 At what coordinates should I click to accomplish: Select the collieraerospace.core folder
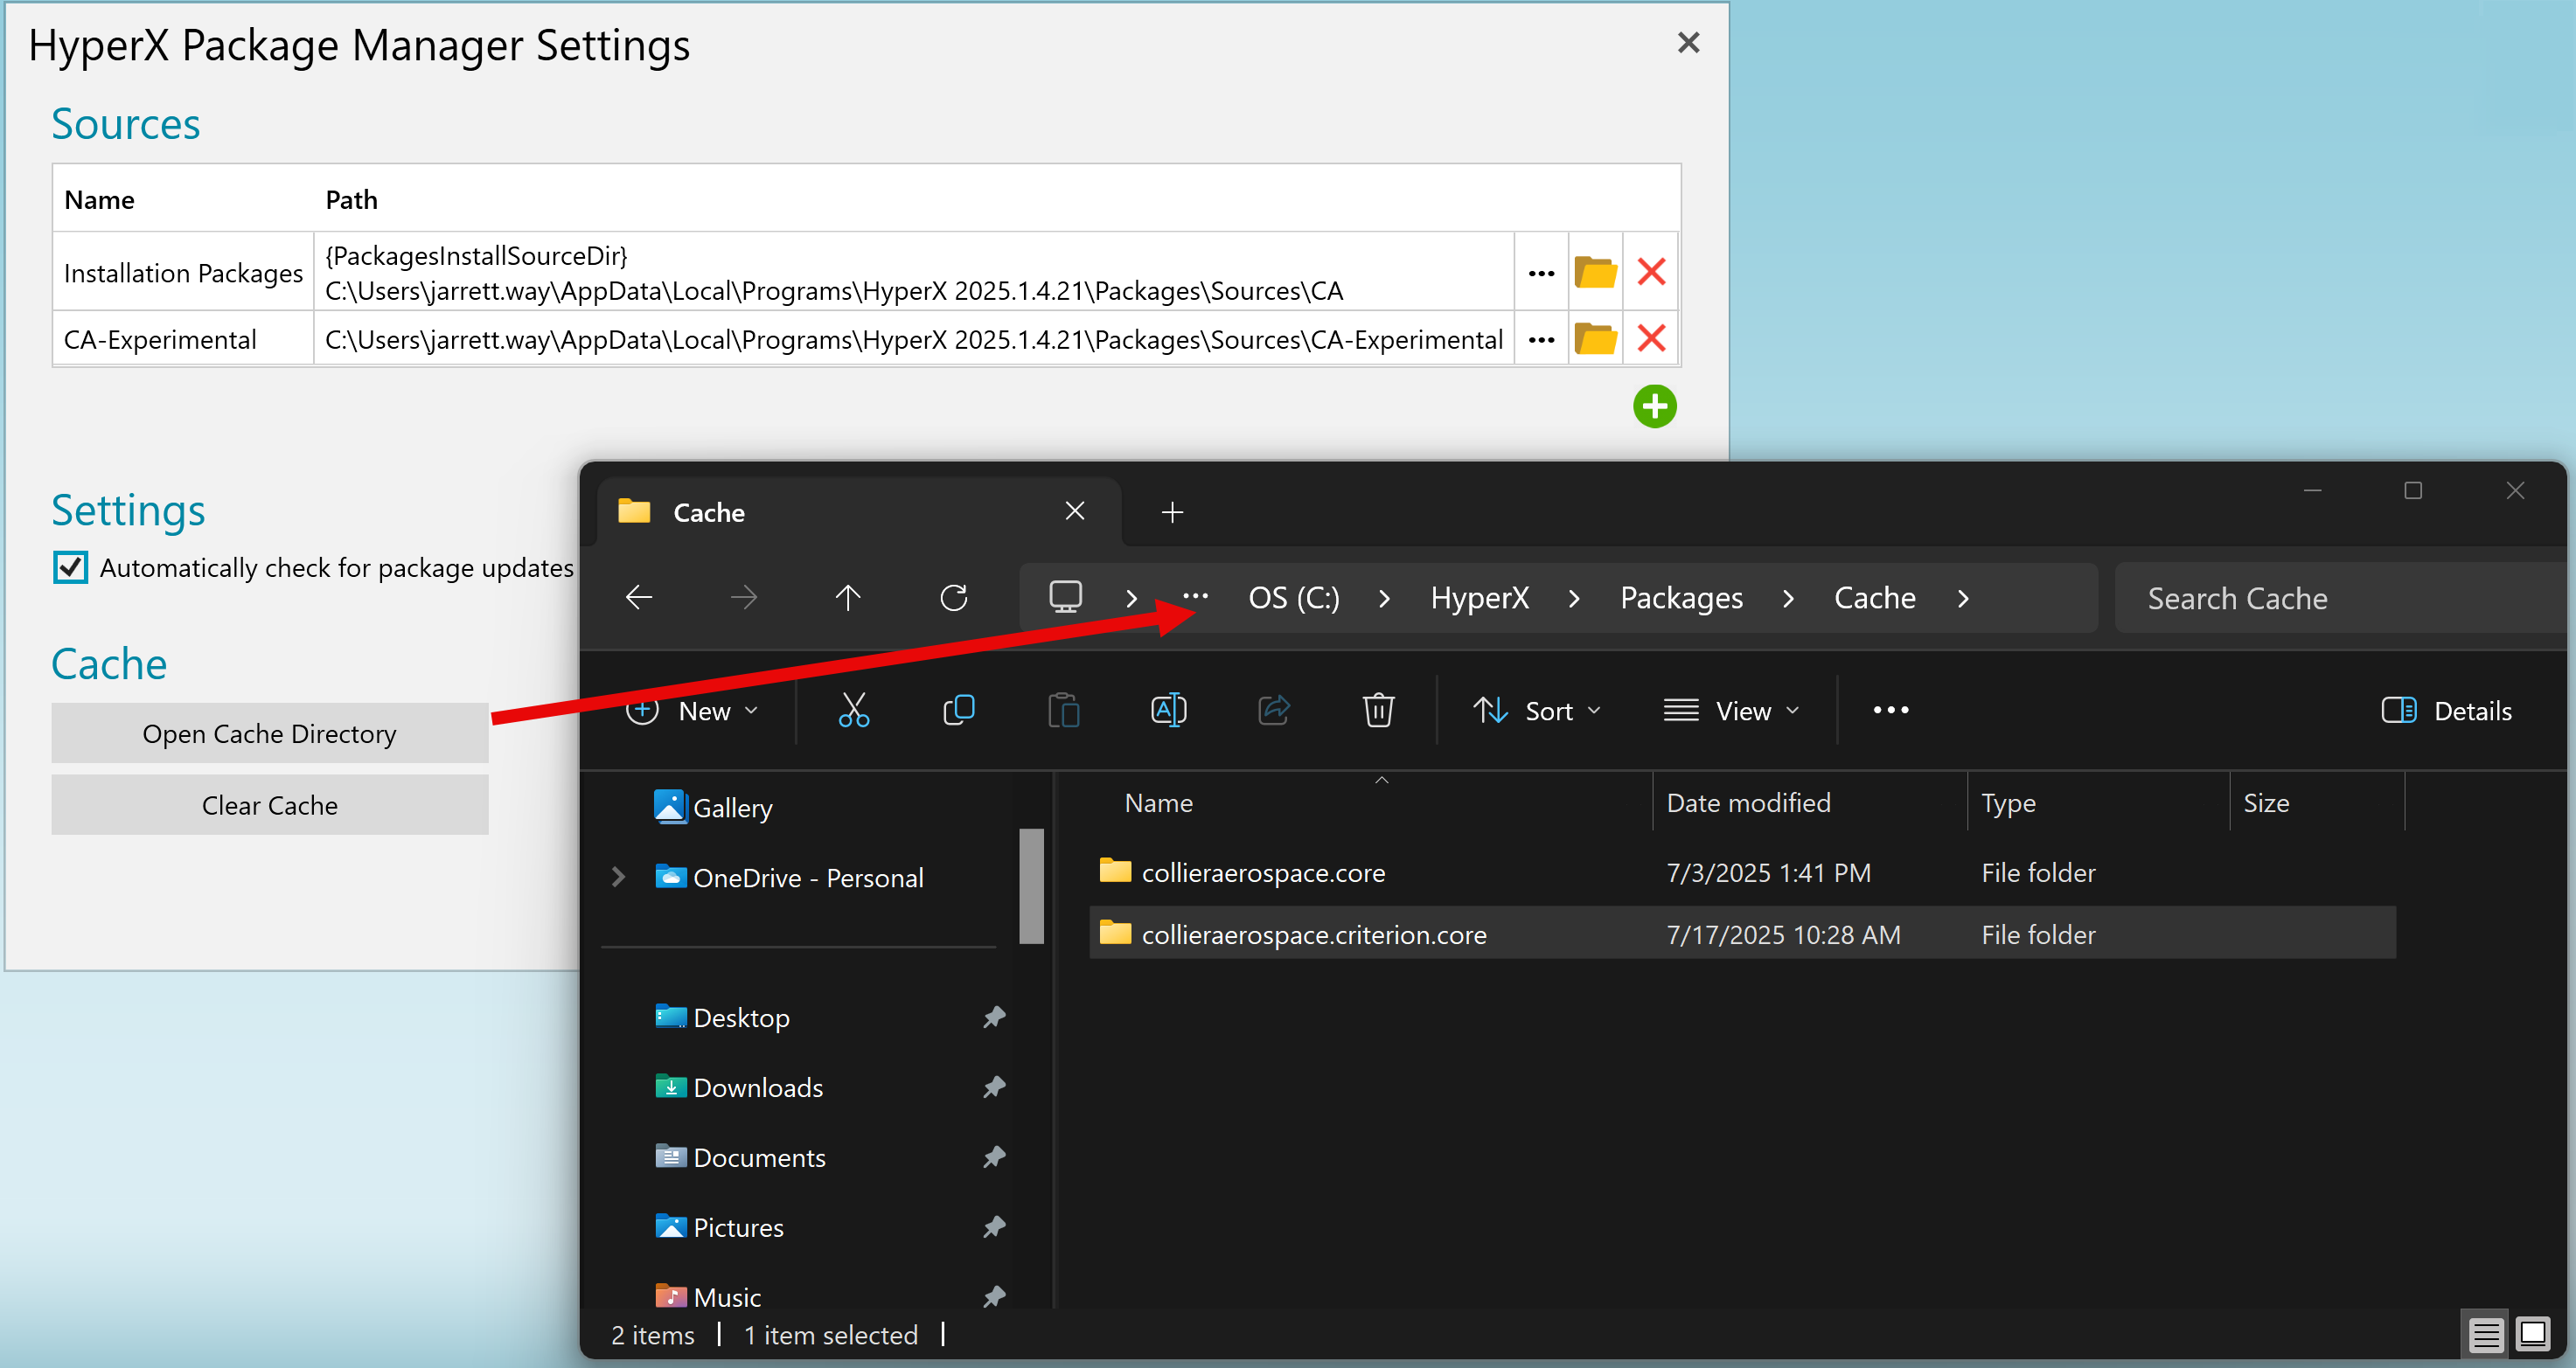1743,872
